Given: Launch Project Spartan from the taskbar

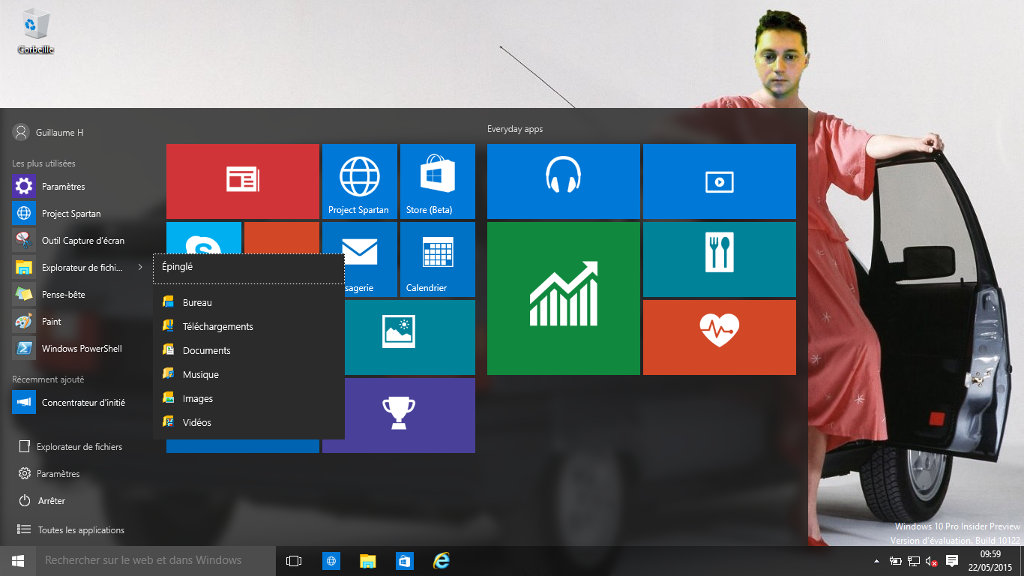Looking at the screenshot, I should click(331, 561).
